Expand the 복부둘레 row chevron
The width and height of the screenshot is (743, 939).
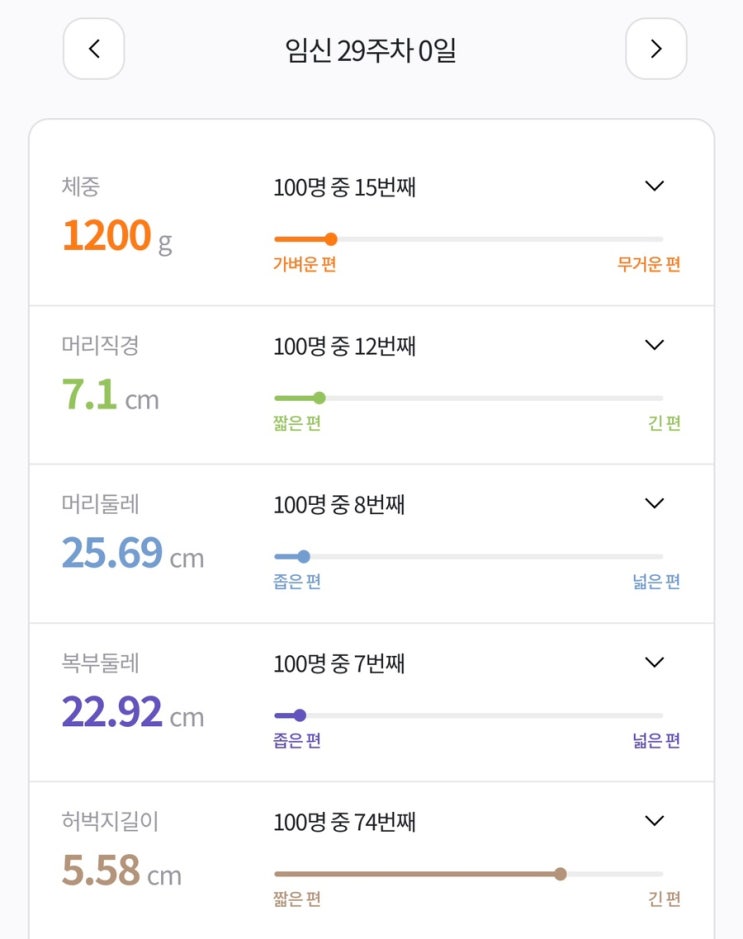click(x=654, y=662)
